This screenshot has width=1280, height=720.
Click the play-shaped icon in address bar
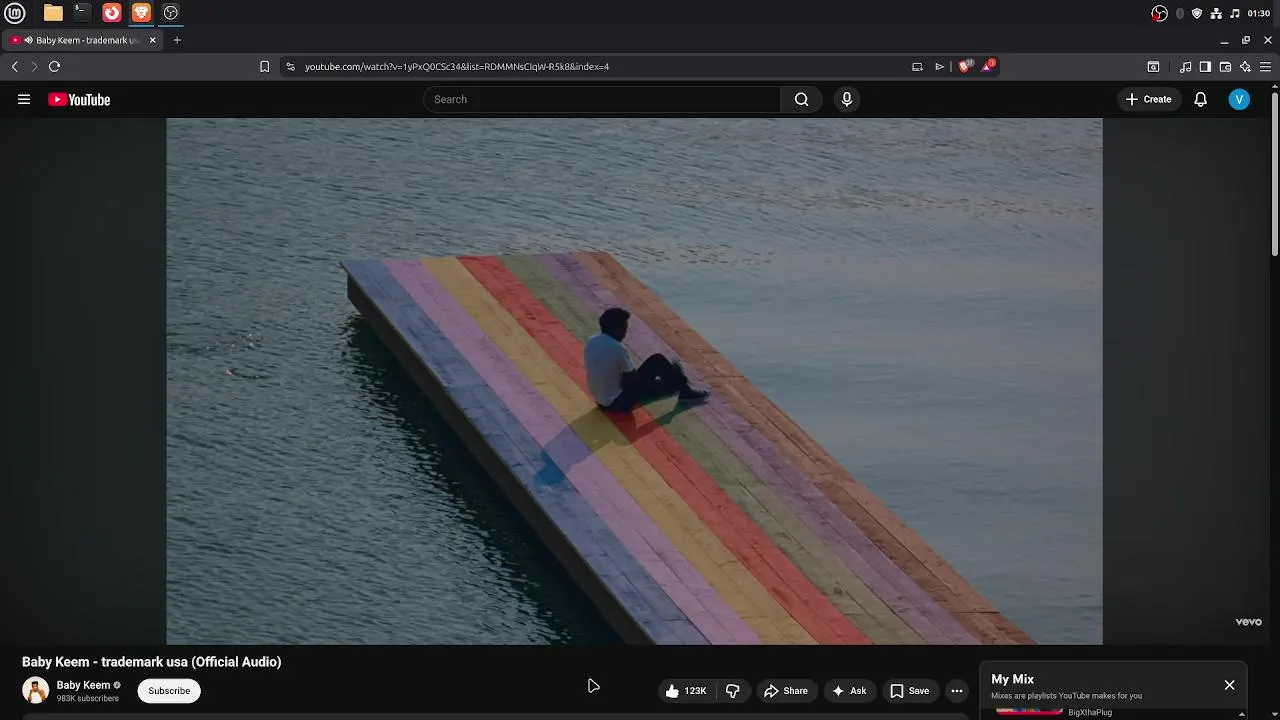click(939, 66)
